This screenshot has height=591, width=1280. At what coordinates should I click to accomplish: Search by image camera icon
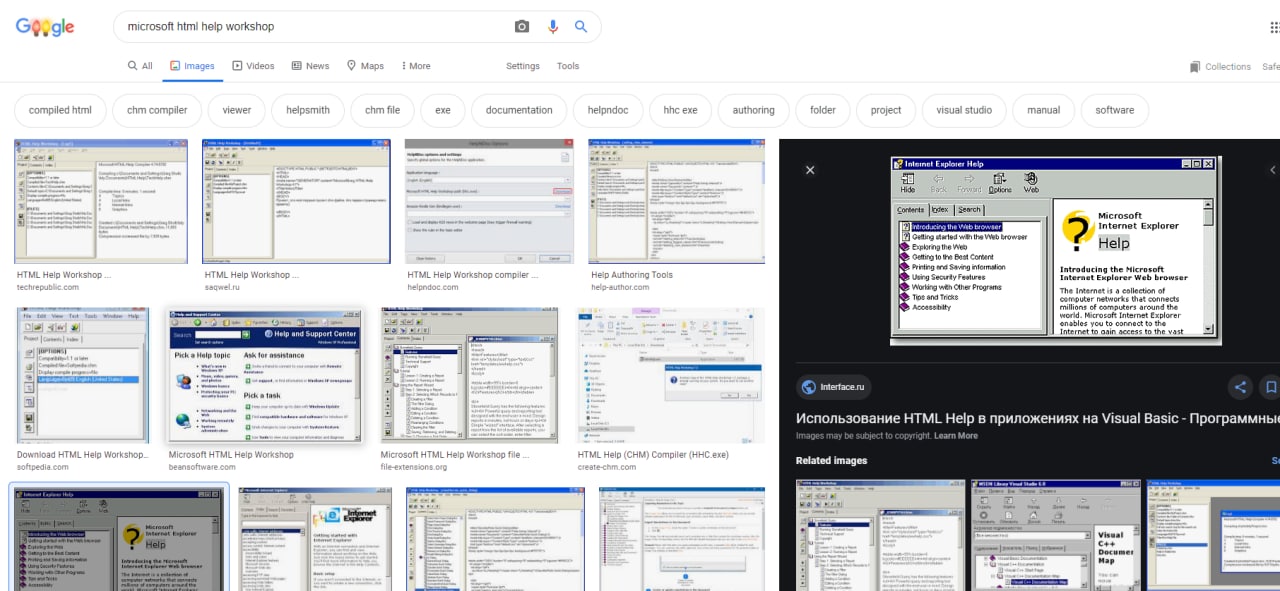[522, 27]
